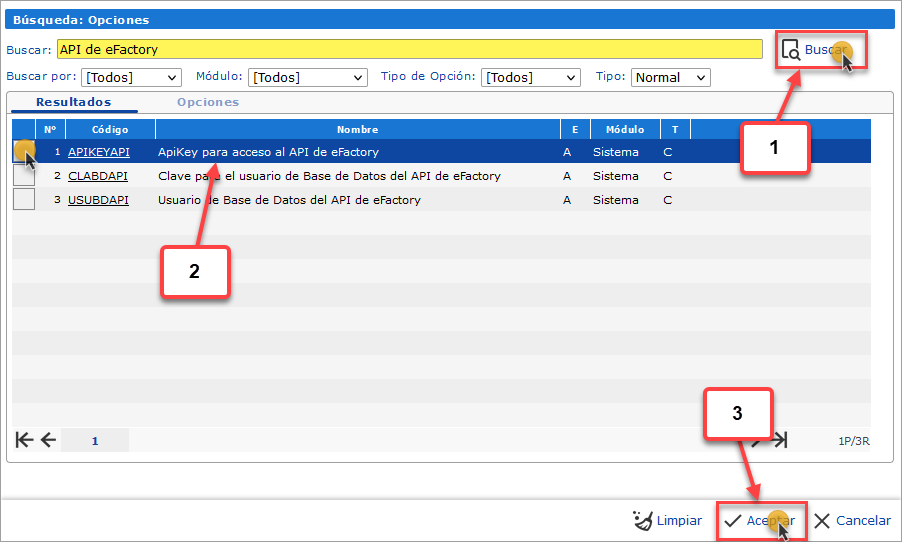This screenshot has height=542, width=902.
Task: Switch to the Resultados tab
Action: pyautogui.click(x=74, y=102)
